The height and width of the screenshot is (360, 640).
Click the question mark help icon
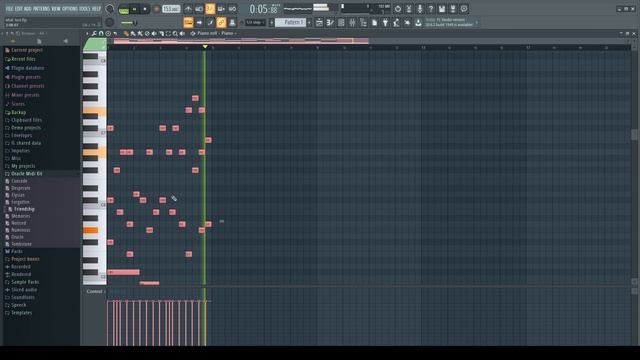point(431,9)
